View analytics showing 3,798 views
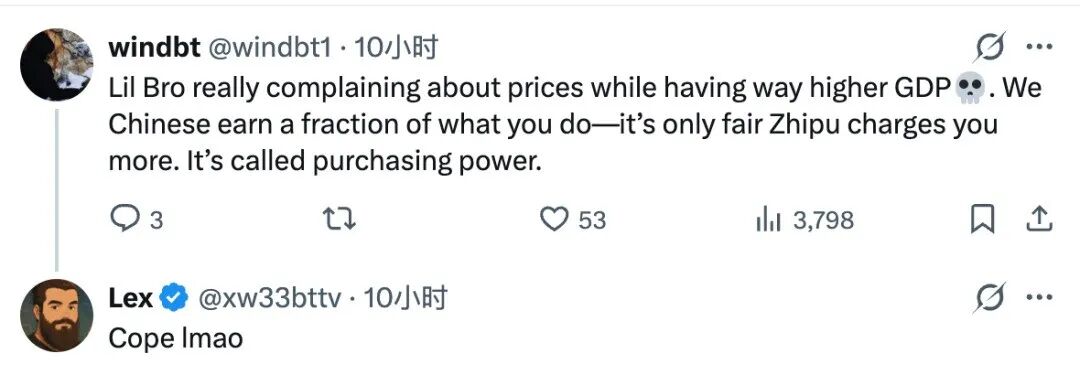 click(x=804, y=221)
